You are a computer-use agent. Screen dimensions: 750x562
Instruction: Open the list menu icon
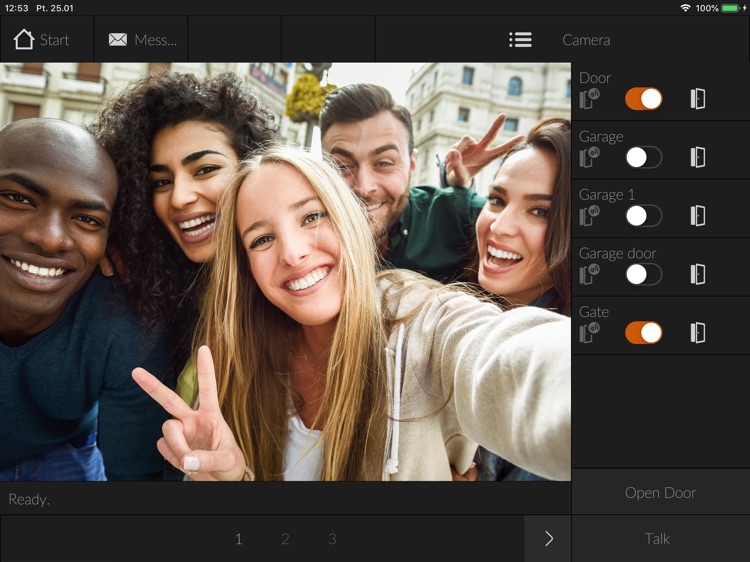click(520, 40)
